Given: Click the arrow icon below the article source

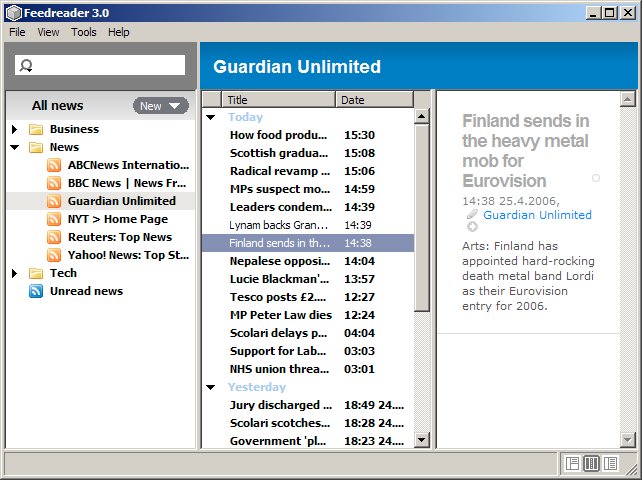Looking at the screenshot, I should coord(472,226).
